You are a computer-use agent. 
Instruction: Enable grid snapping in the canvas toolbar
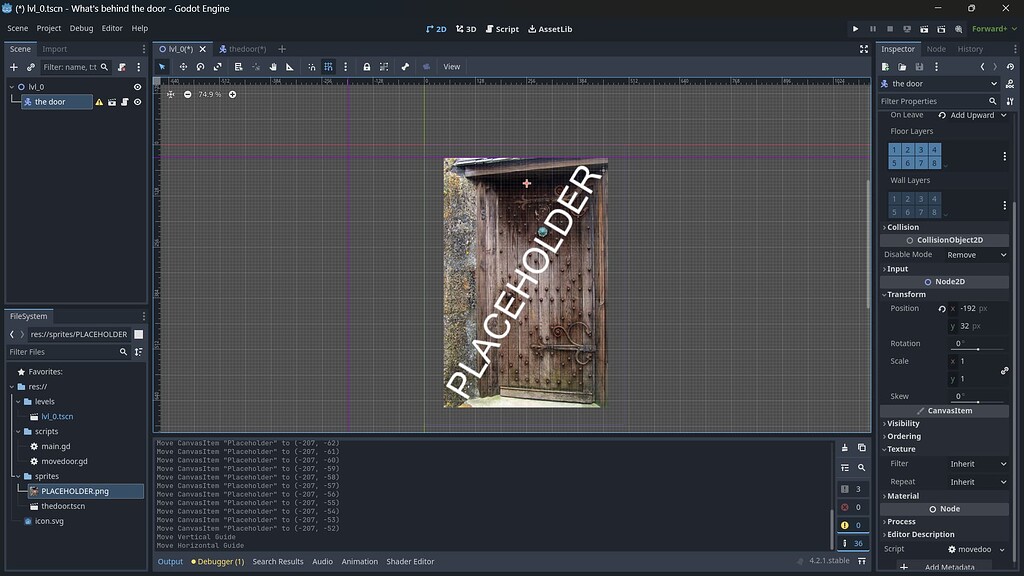(x=328, y=66)
